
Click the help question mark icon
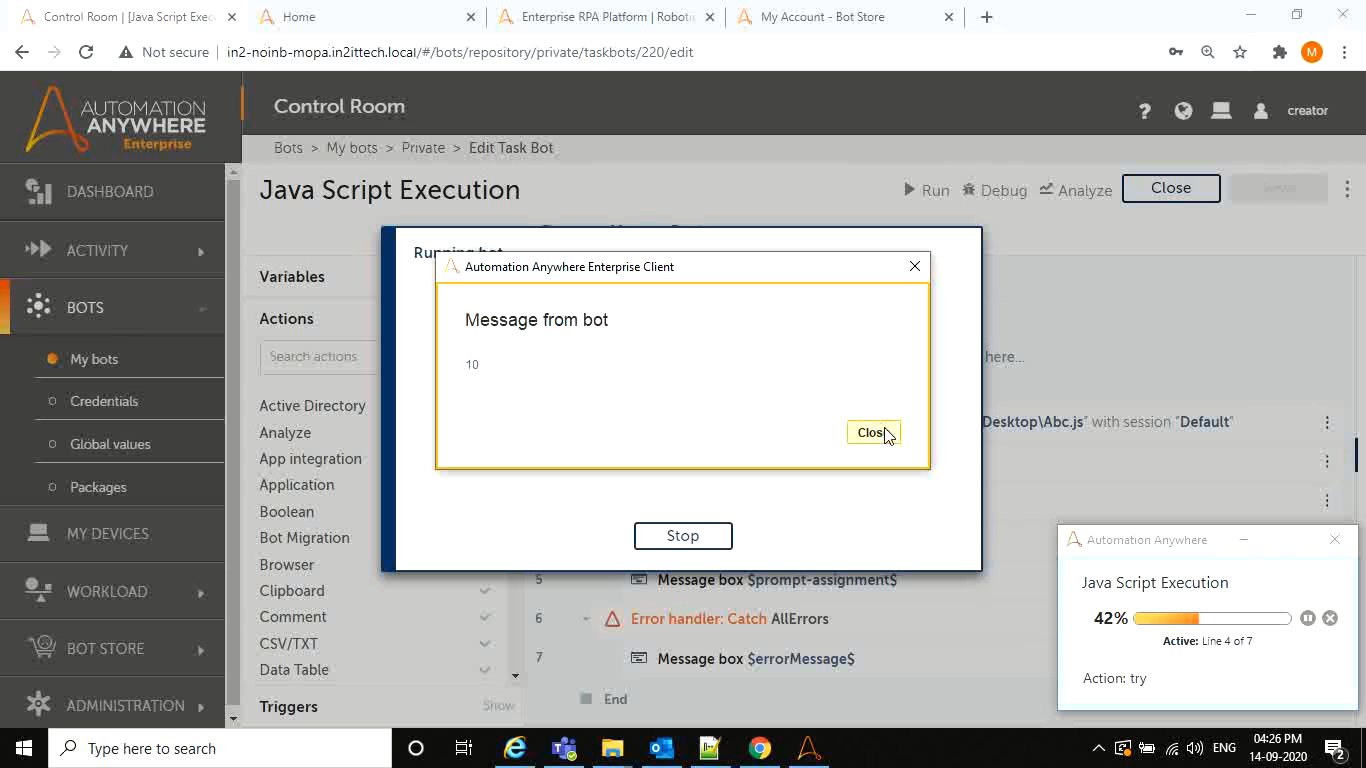(x=1144, y=111)
